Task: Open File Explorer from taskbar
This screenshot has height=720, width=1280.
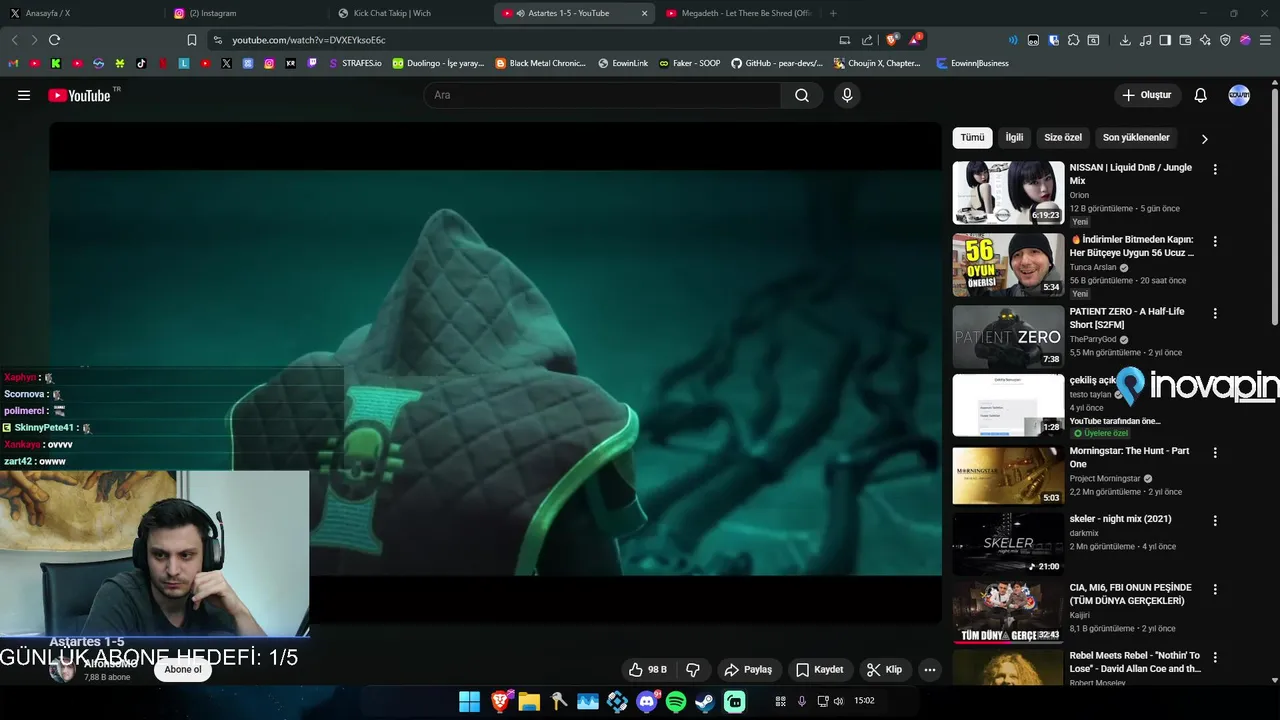Action: point(529,702)
